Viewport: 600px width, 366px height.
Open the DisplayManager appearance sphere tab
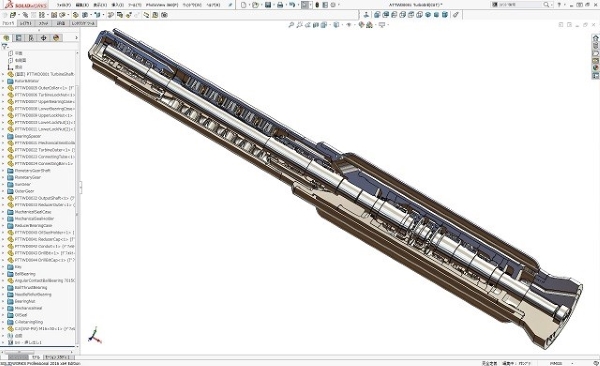(56, 38)
